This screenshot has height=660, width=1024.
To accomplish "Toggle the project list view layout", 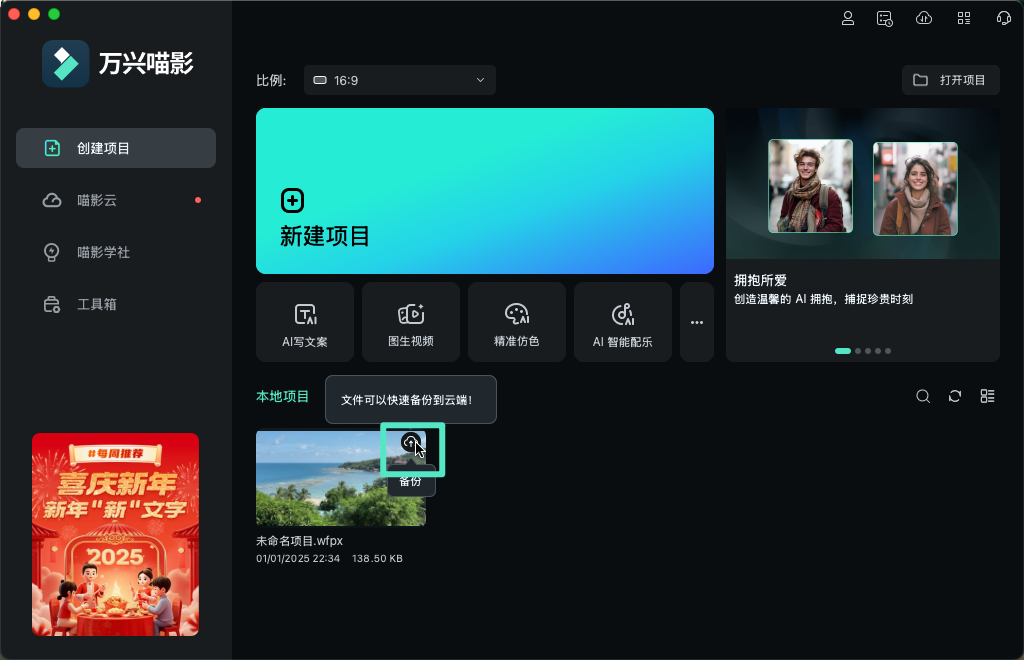I will 987,396.
